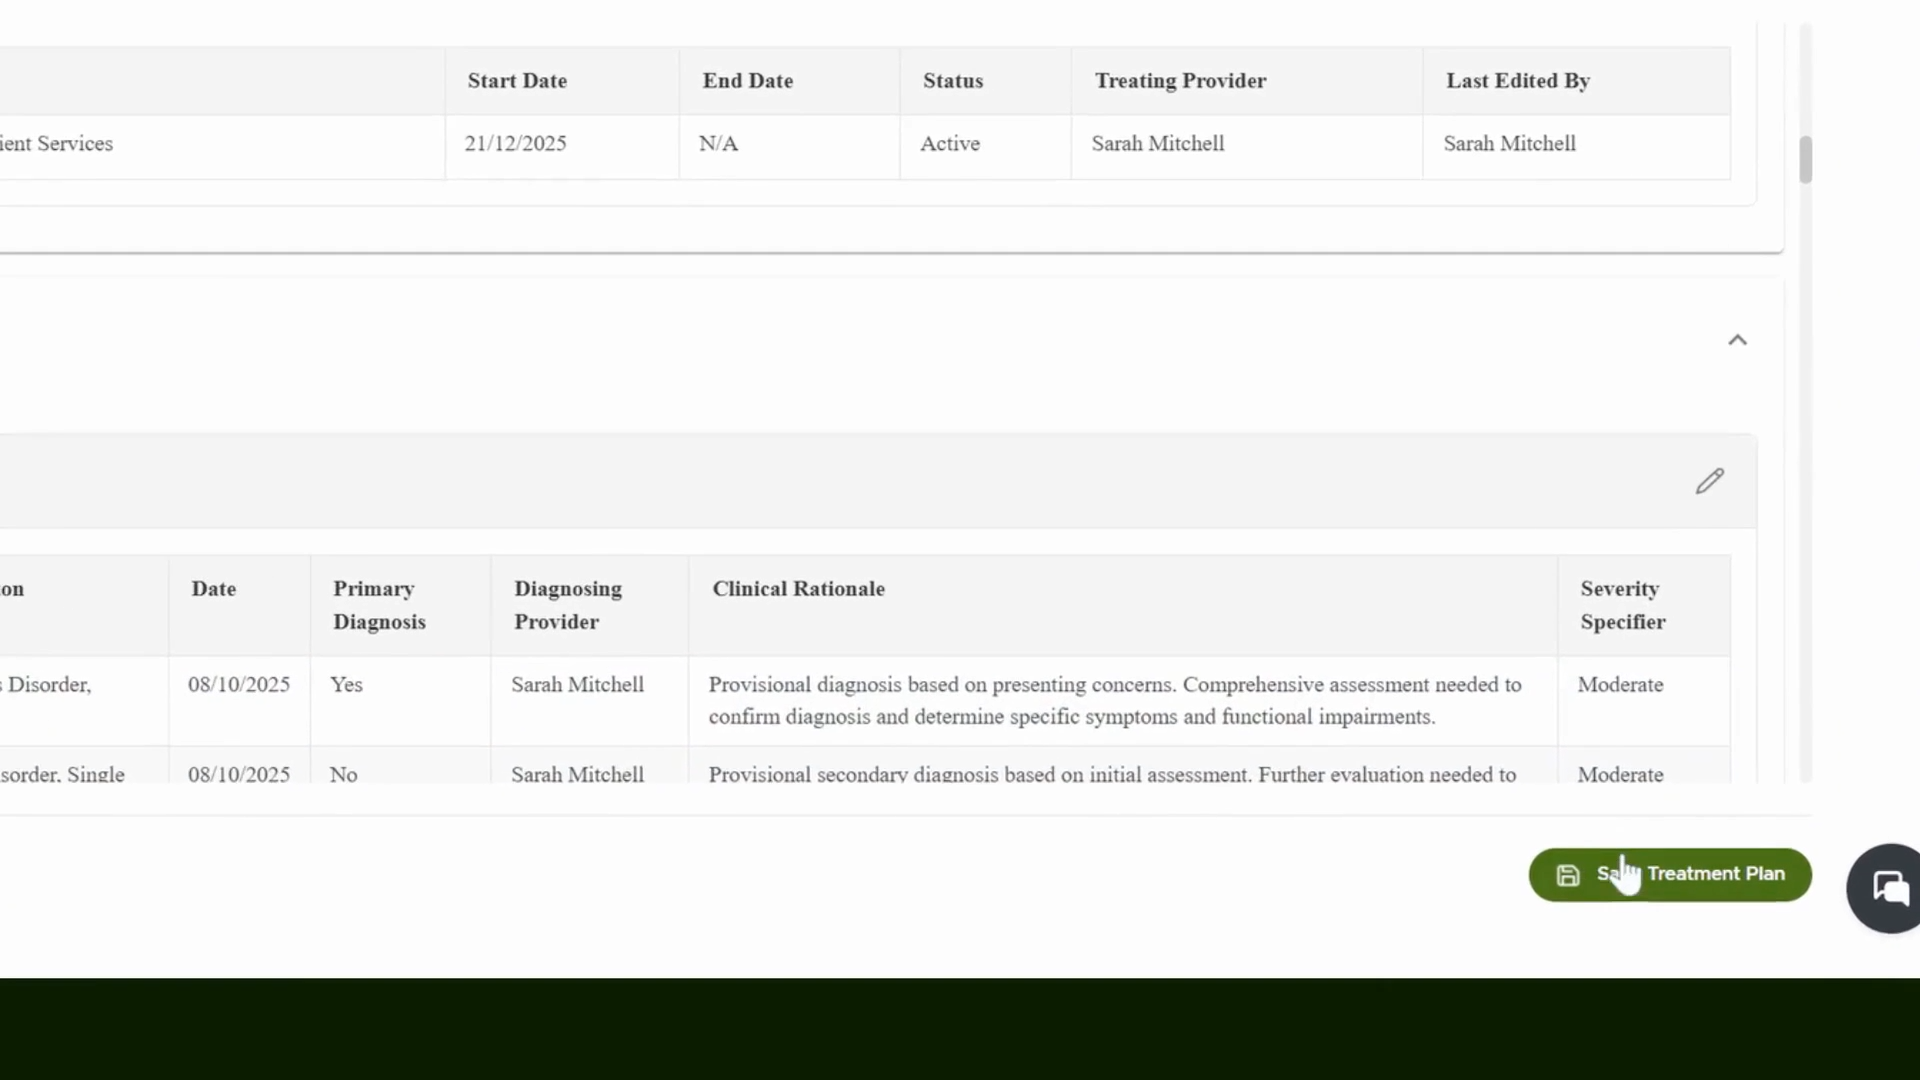Click the Clinical Rationale column header

click(x=798, y=589)
